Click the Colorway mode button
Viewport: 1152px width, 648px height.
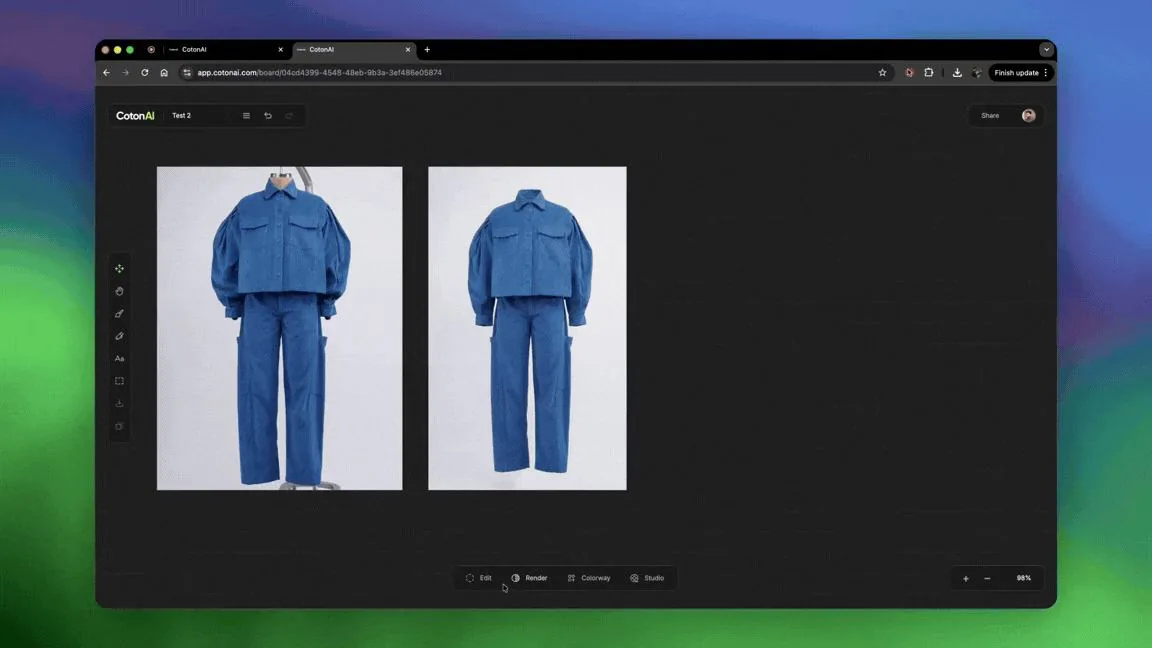589,578
